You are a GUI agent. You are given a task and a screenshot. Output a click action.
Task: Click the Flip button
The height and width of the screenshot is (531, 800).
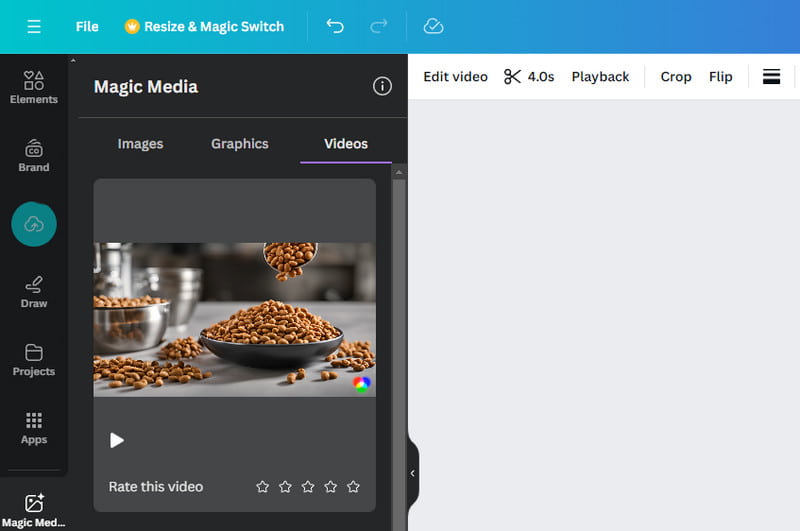(720, 77)
